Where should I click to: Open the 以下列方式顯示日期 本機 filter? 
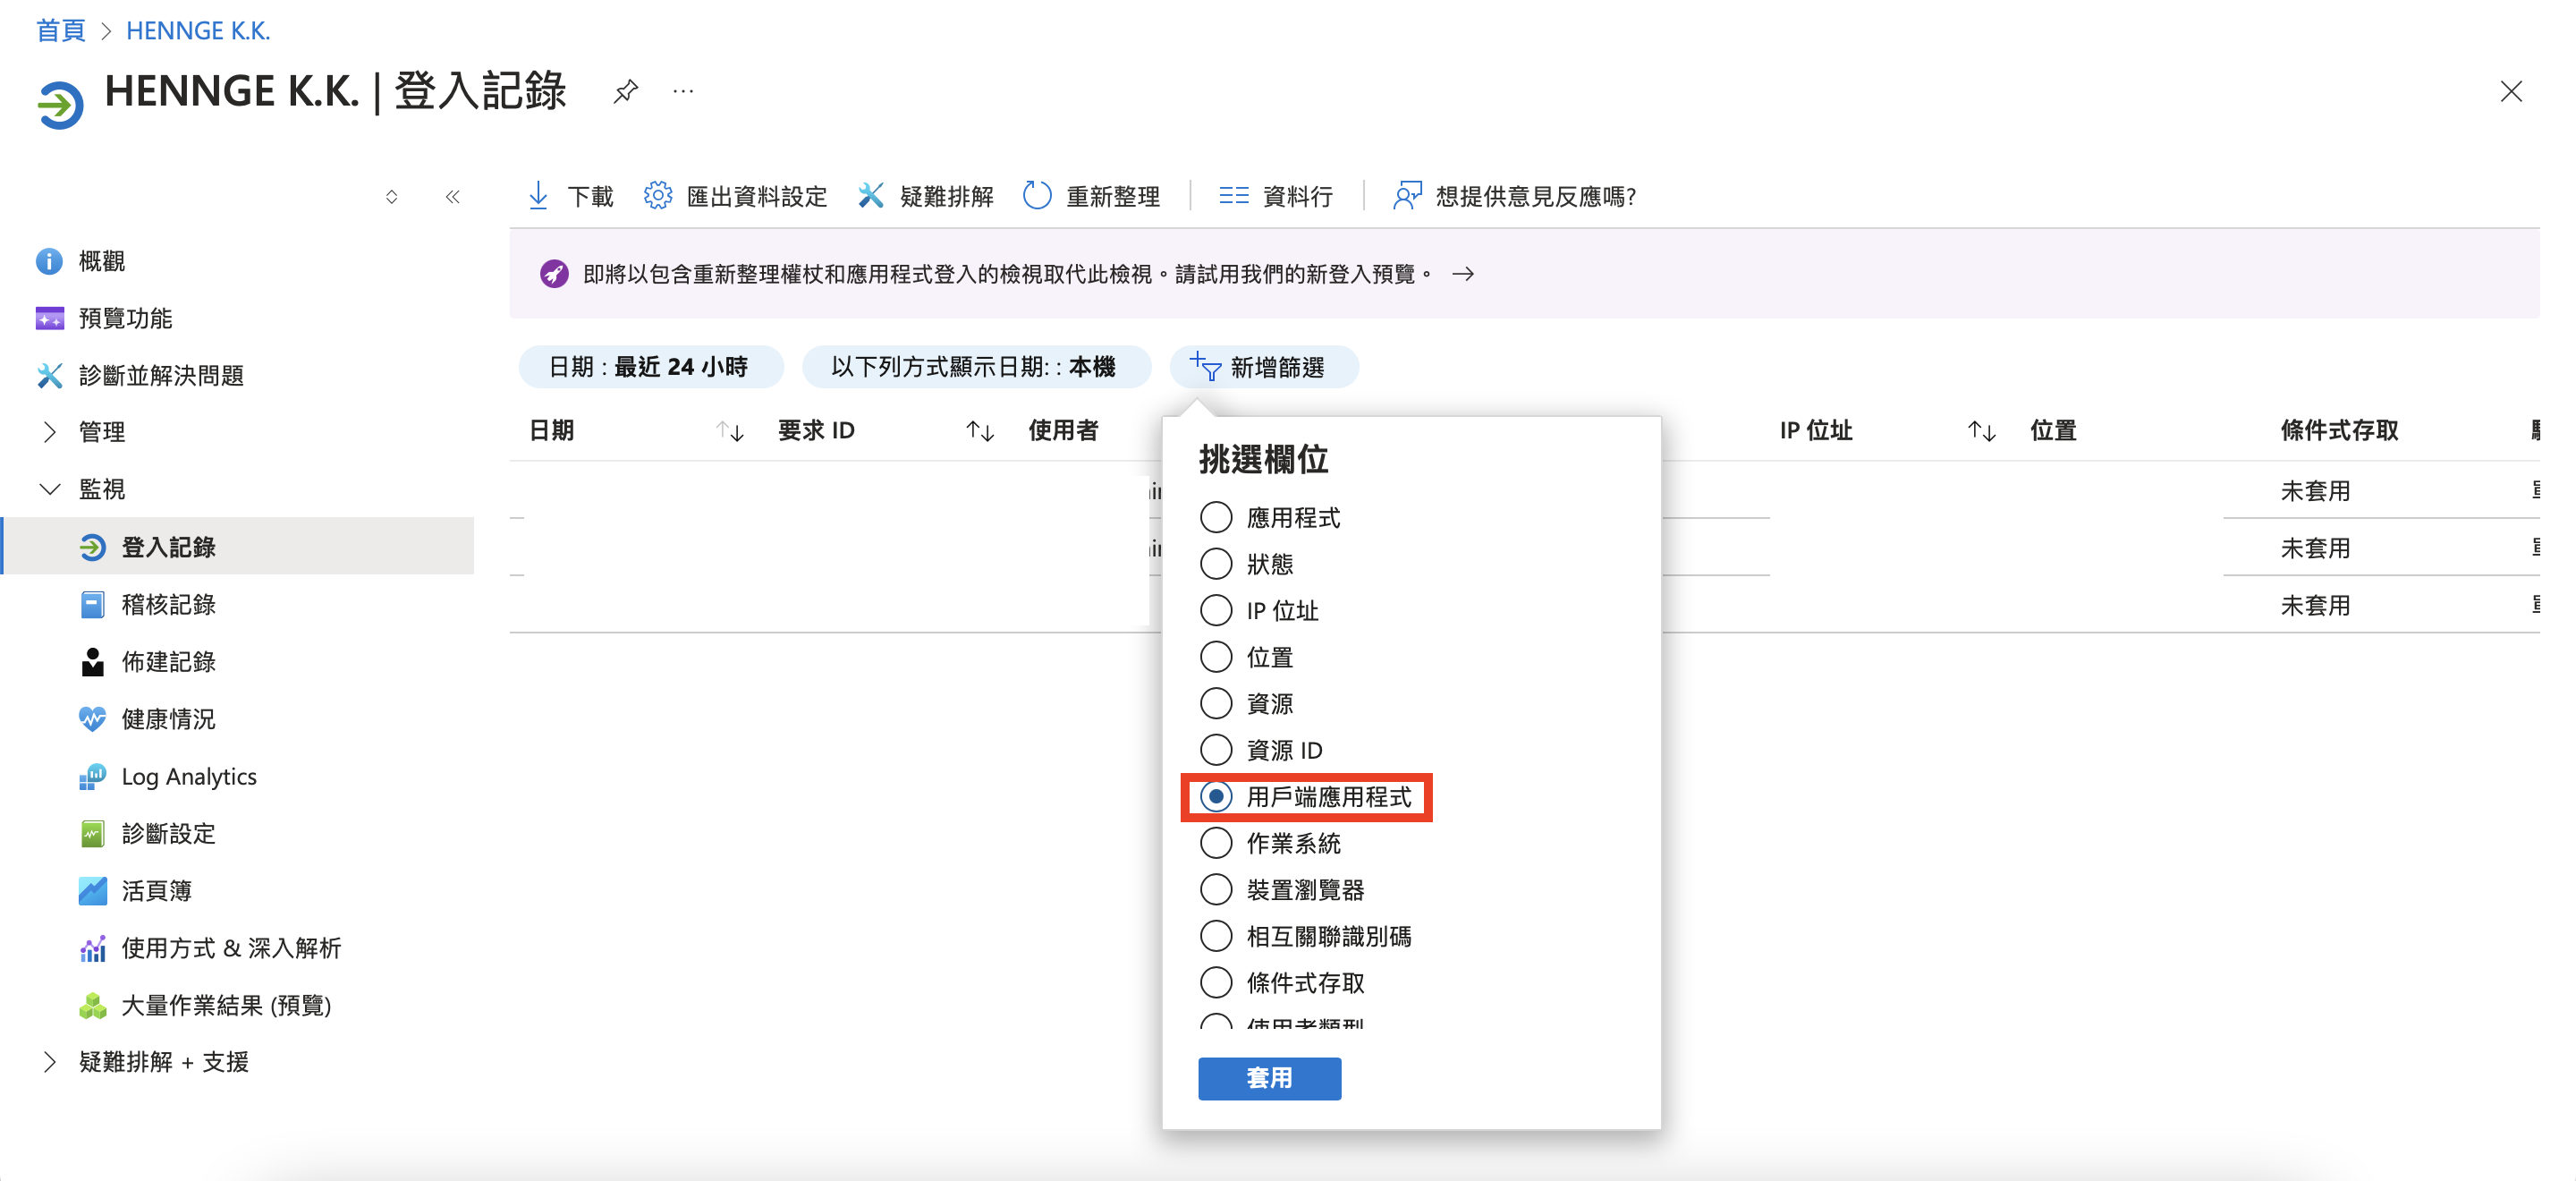pyautogui.click(x=976, y=367)
